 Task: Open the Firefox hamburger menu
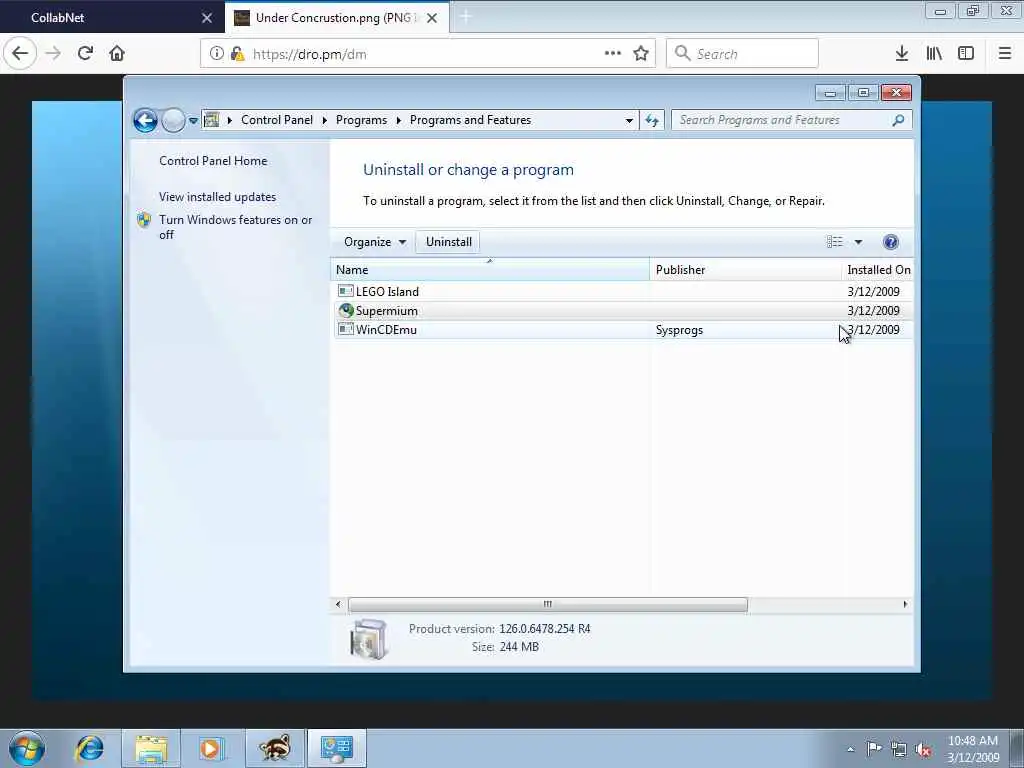pos(1005,54)
